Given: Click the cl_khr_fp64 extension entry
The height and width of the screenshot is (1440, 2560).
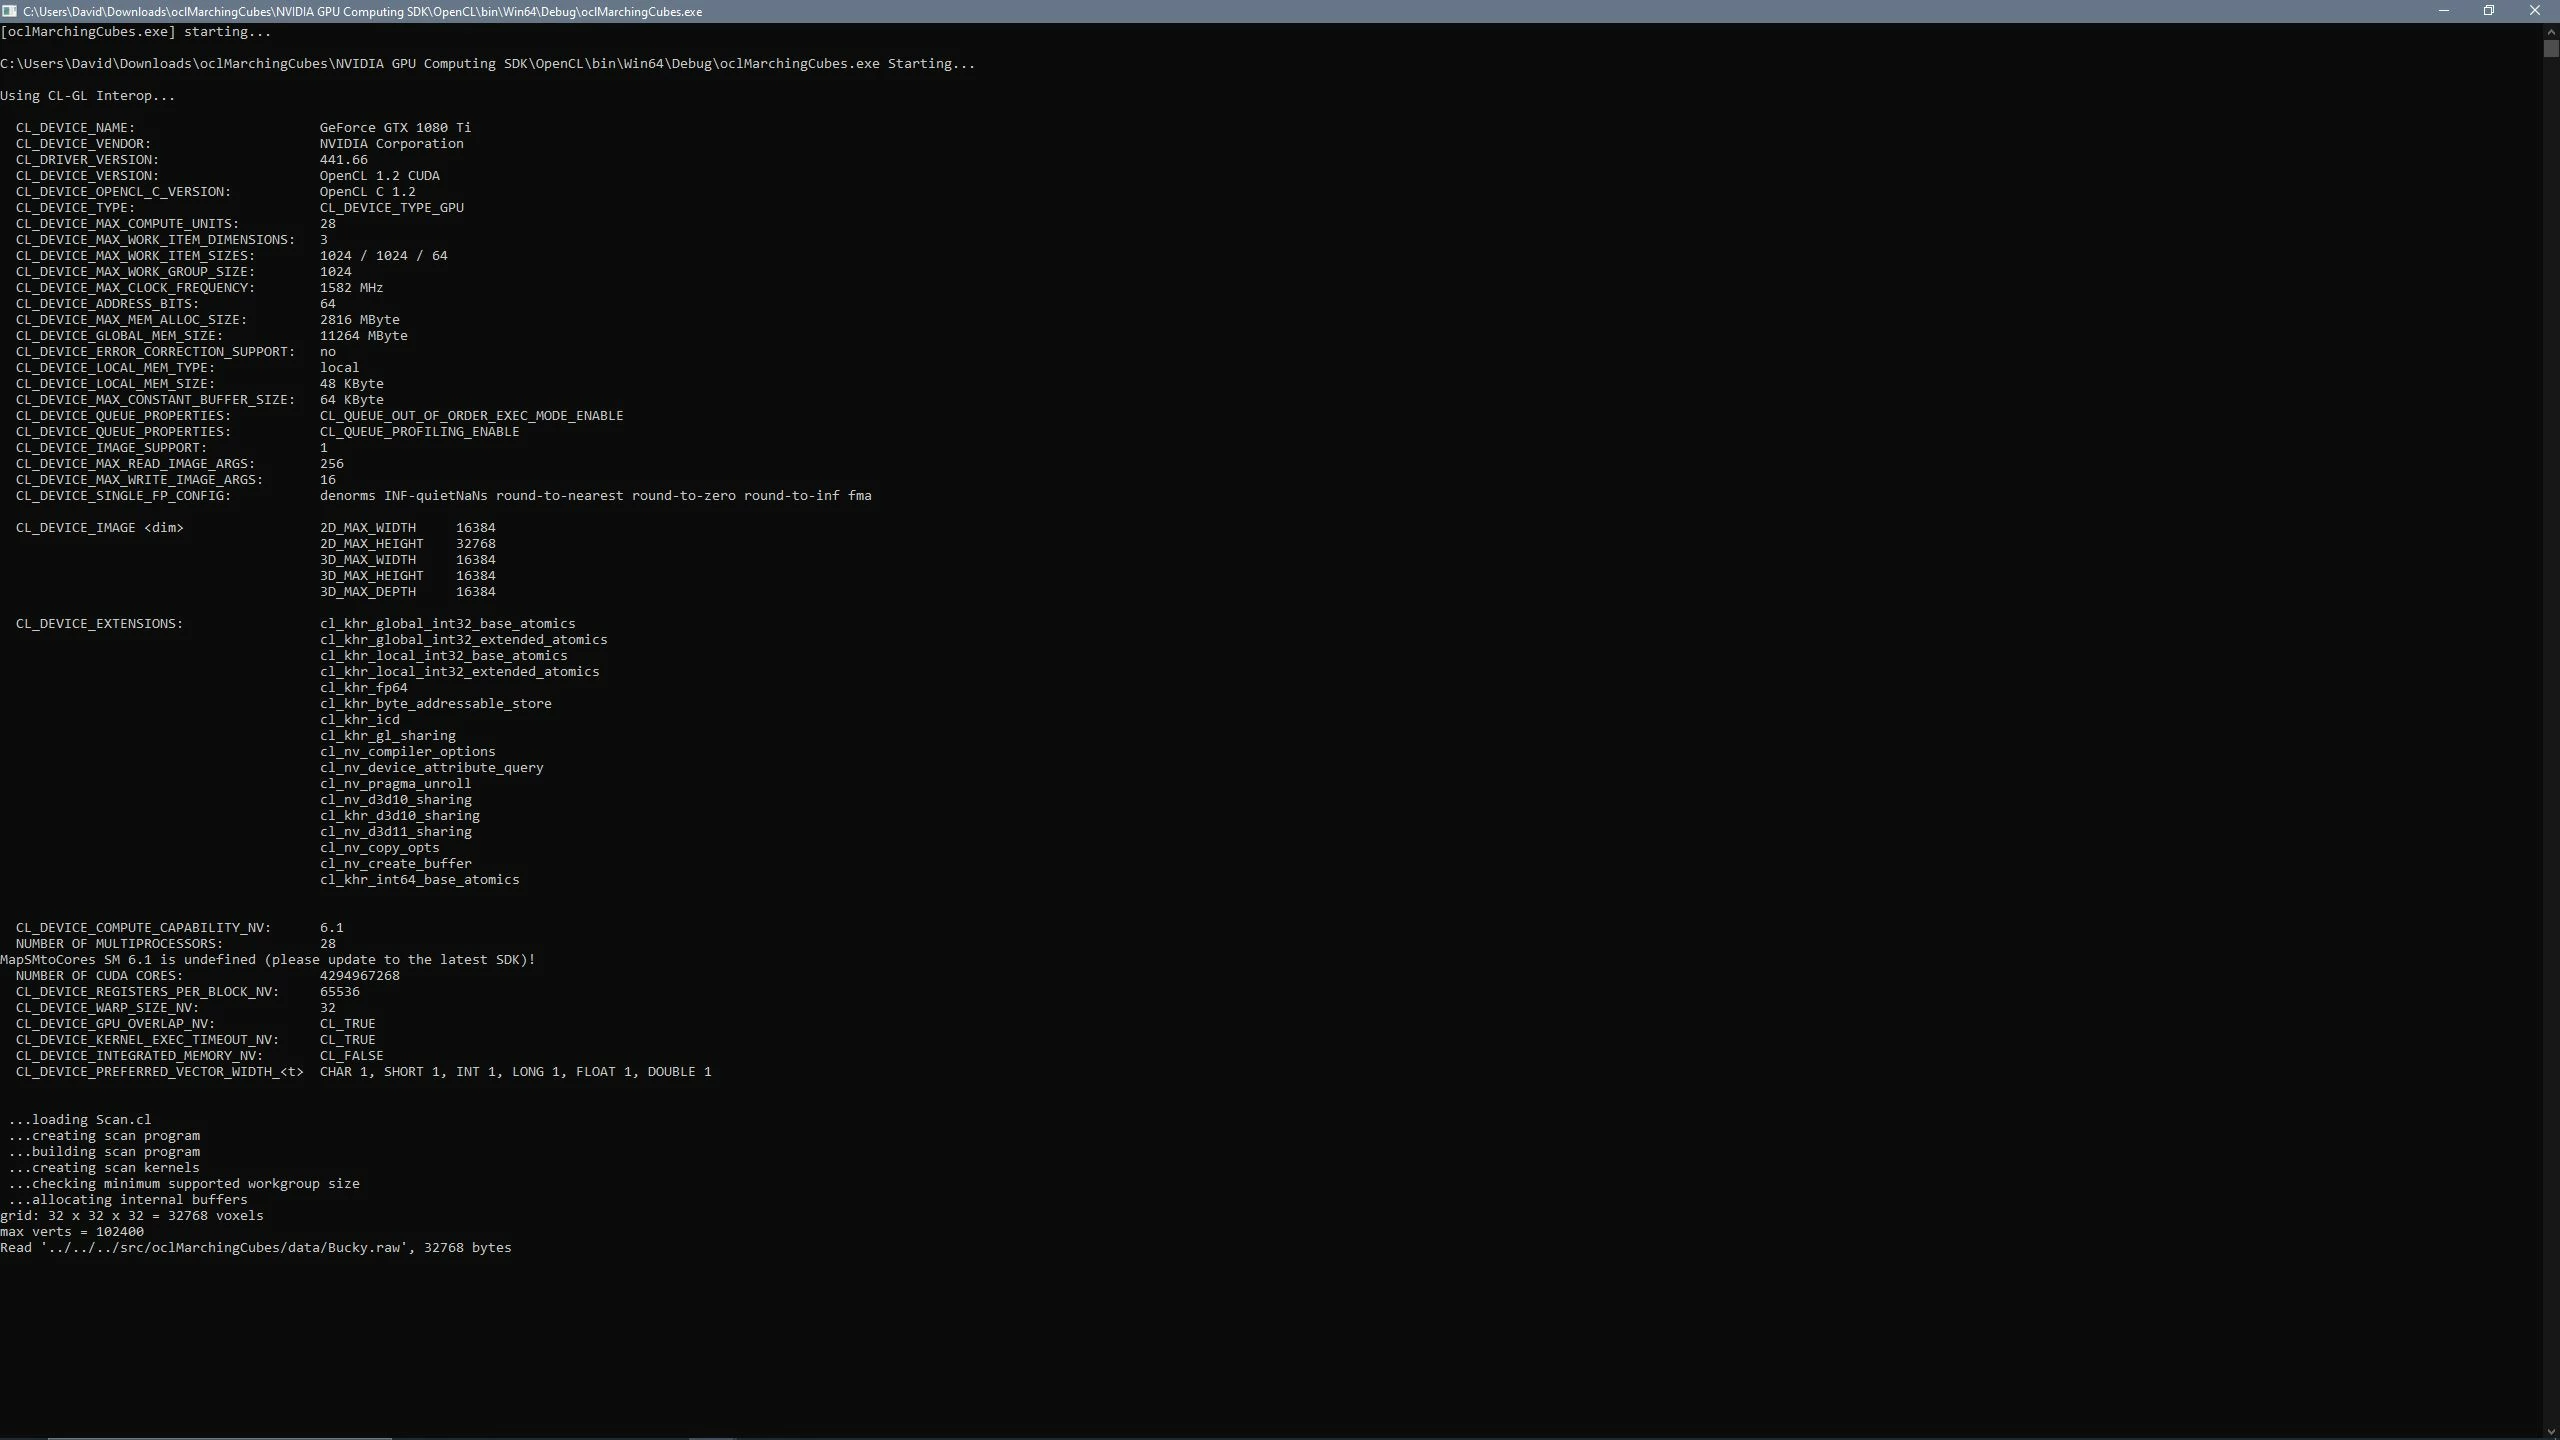Looking at the screenshot, I should point(363,688).
